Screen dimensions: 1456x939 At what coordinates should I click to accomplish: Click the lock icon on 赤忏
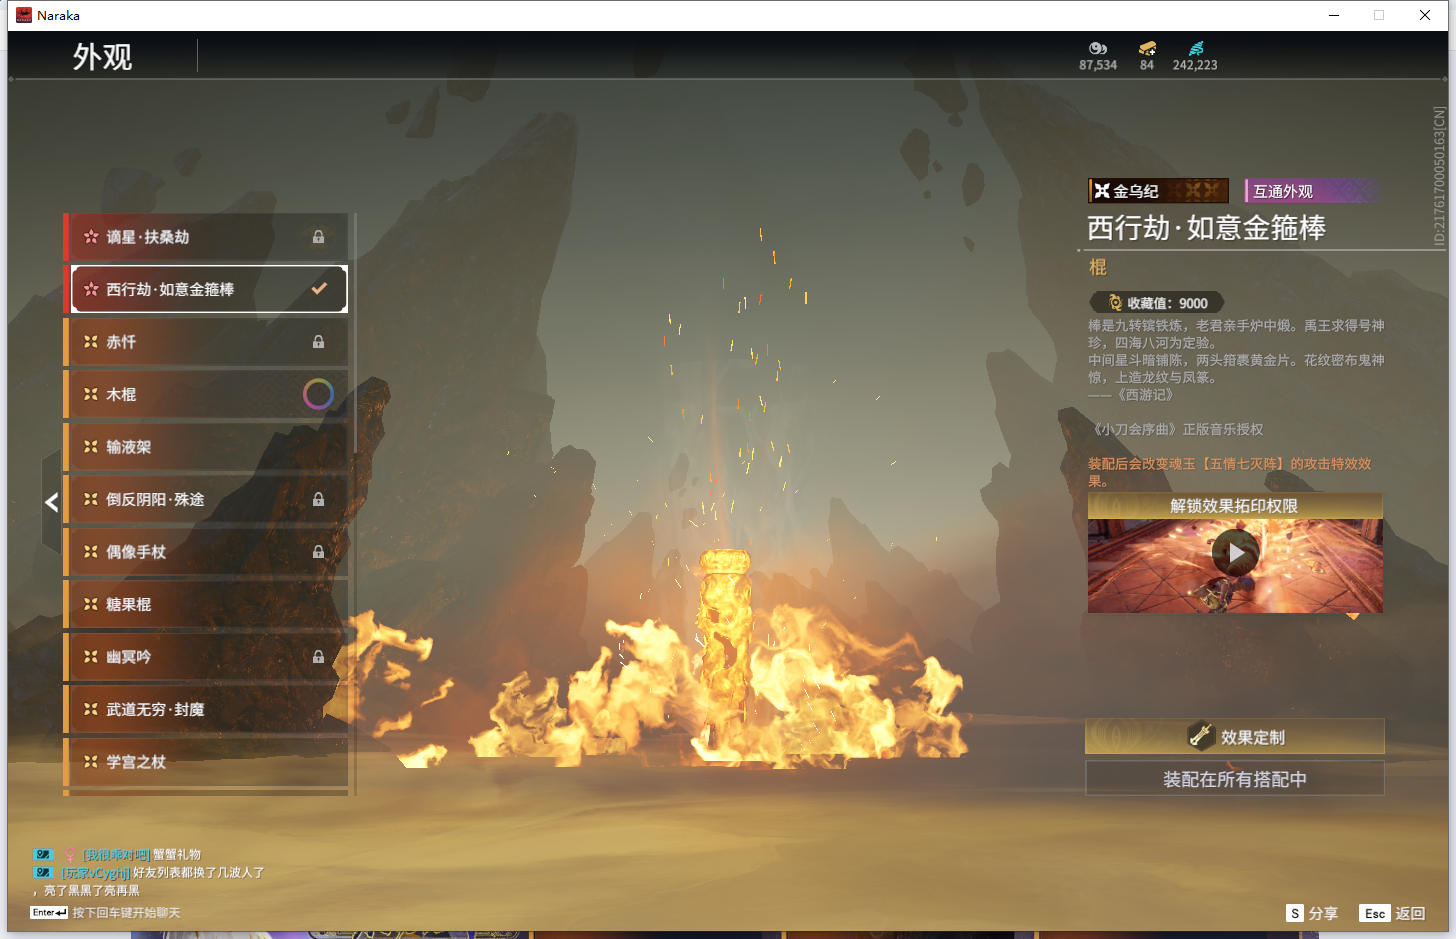click(318, 342)
